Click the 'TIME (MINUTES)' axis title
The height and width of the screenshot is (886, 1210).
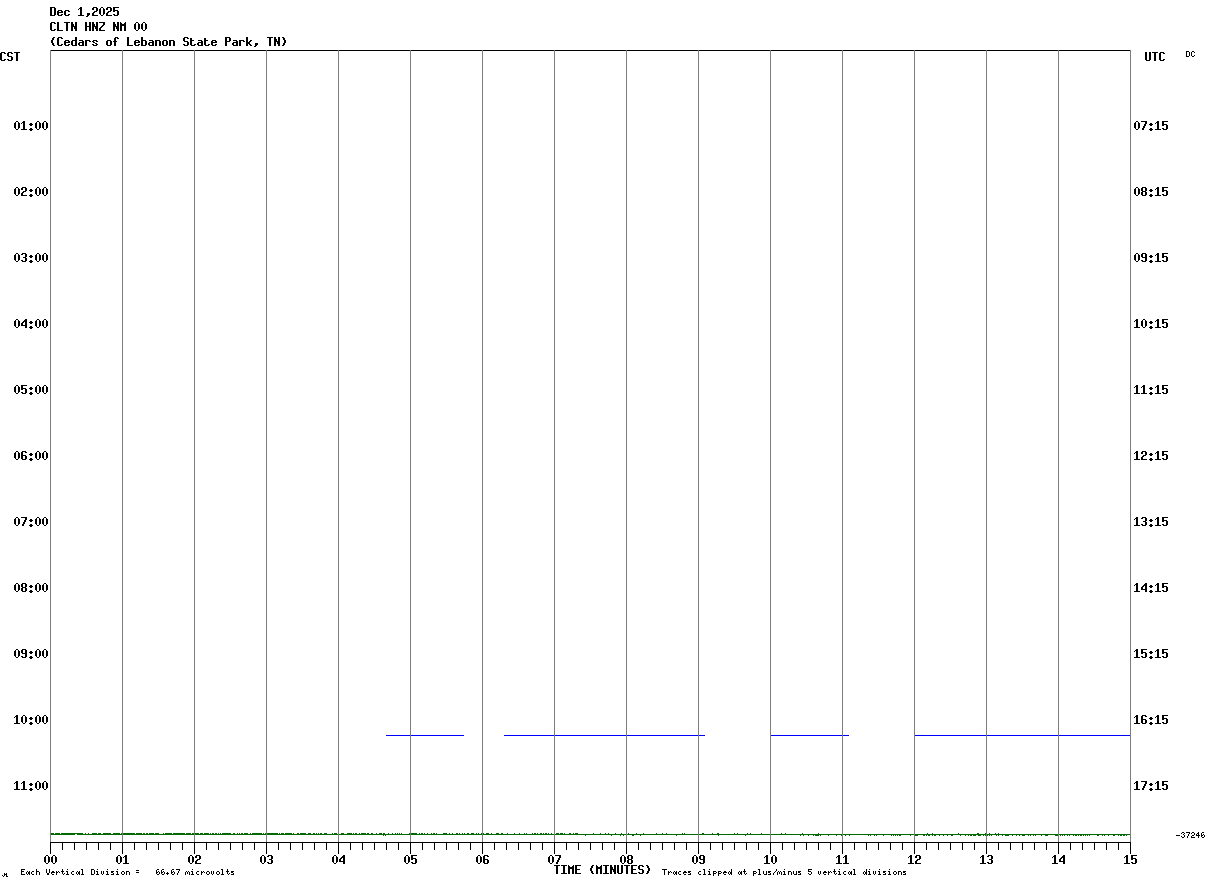[x=602, y=870]
